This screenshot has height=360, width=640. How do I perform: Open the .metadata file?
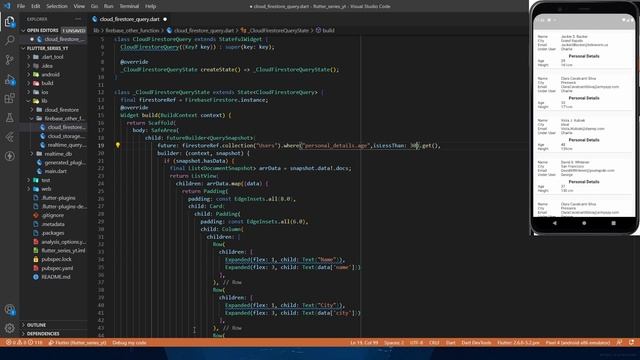tap(53, 224)
